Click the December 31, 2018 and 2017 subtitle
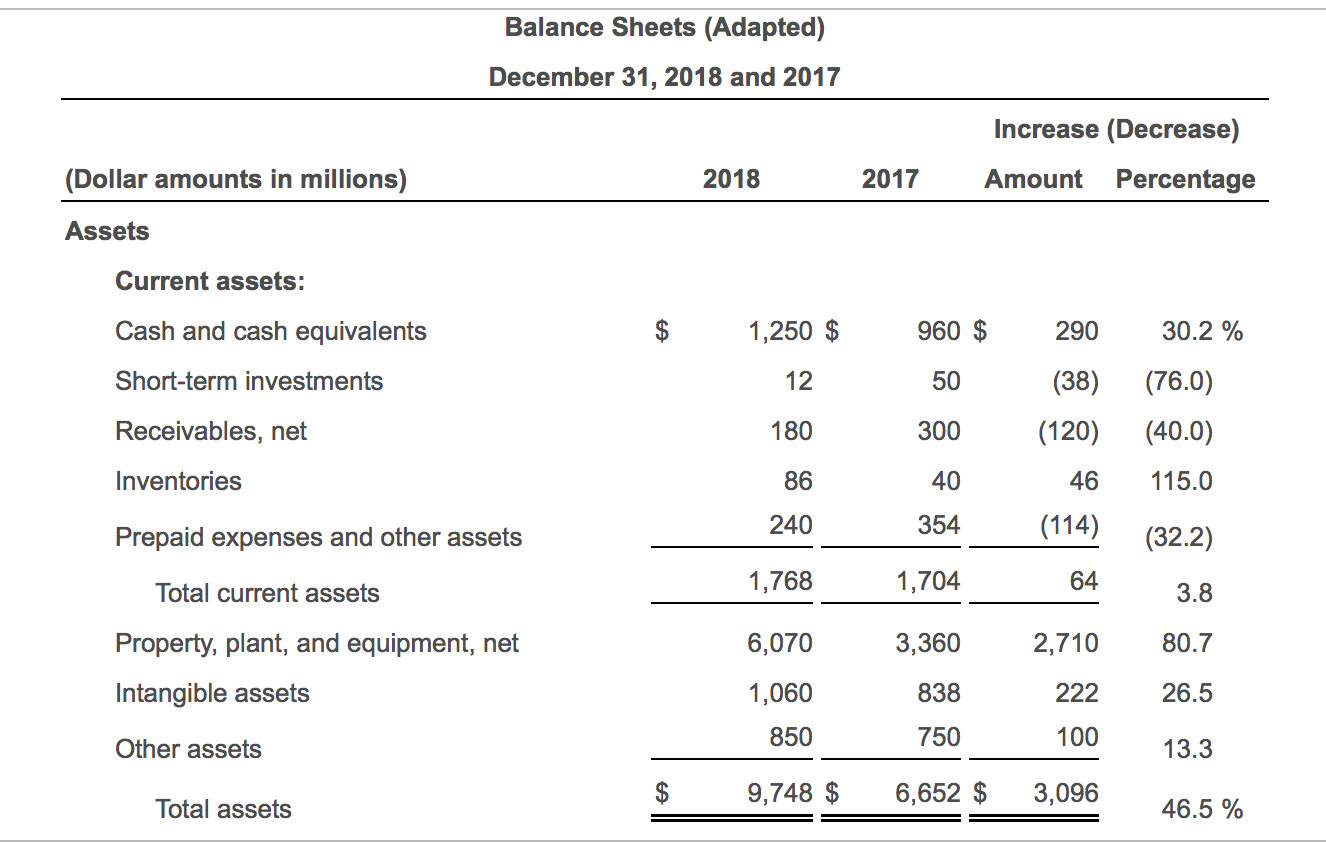 pos(663,76)
